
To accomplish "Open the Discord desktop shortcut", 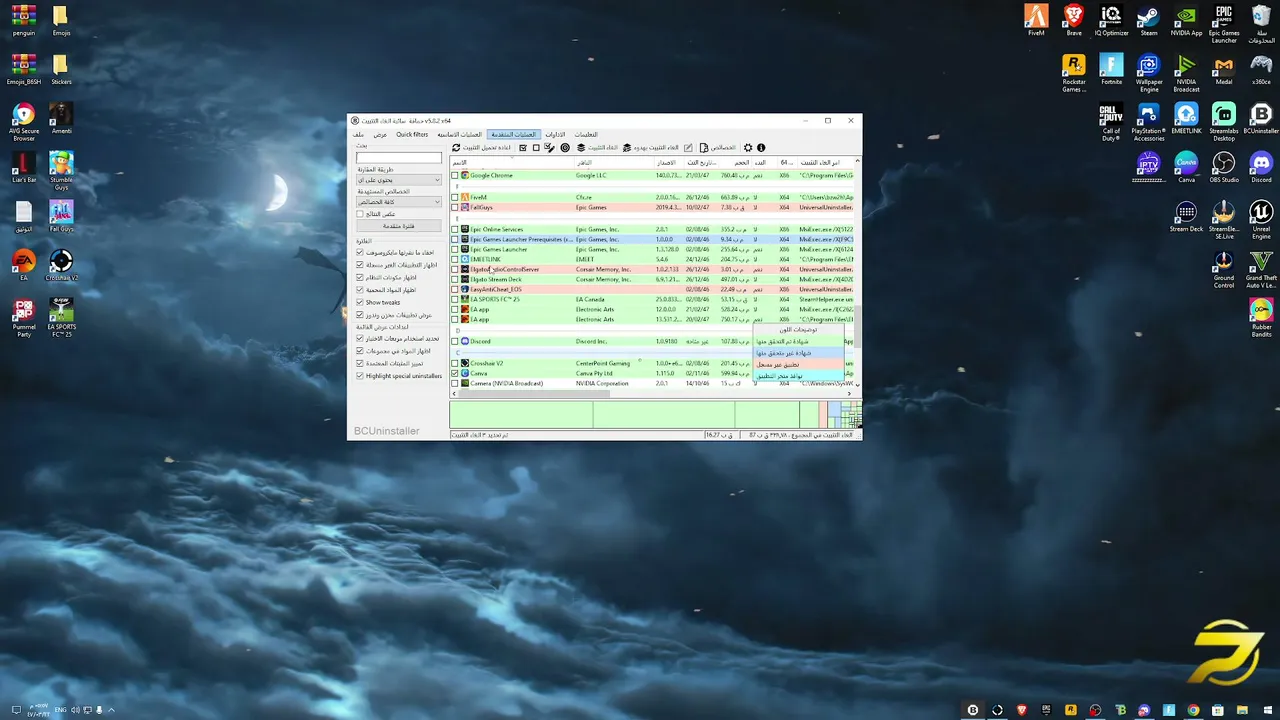I will [1262, 167].
